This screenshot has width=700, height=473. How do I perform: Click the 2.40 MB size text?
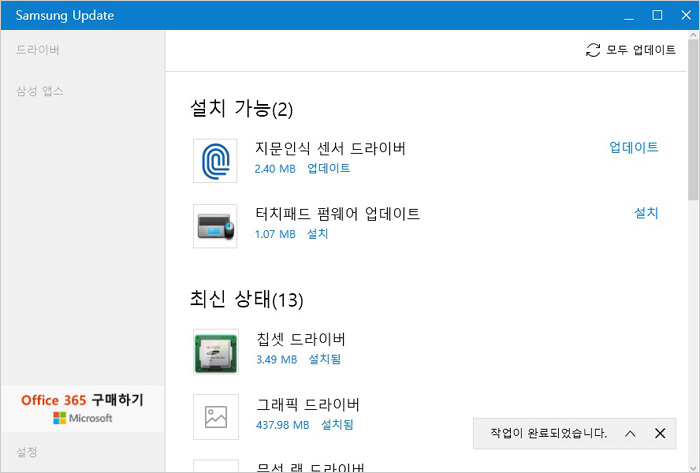click(275, 169)
